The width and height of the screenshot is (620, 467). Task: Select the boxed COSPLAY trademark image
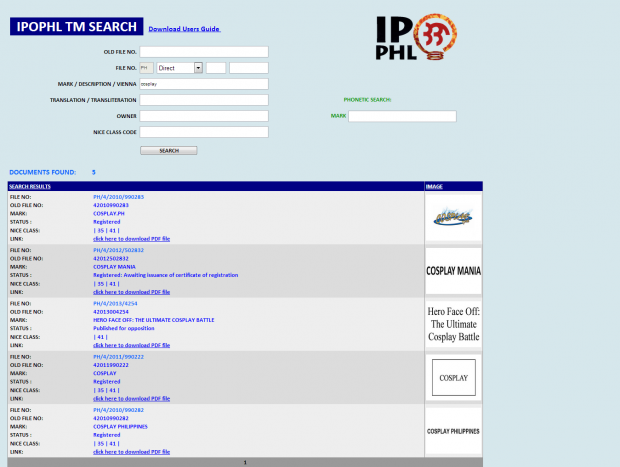453,377
